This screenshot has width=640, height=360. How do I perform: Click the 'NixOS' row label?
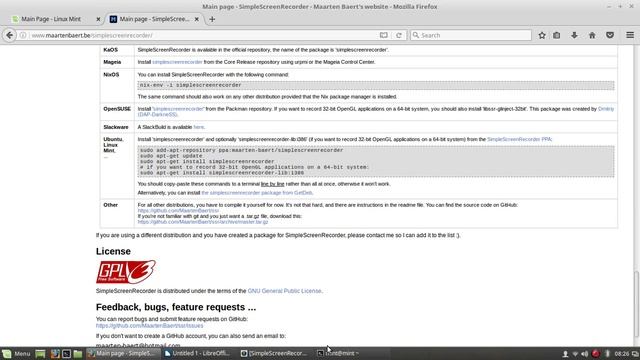coord(111,75)
